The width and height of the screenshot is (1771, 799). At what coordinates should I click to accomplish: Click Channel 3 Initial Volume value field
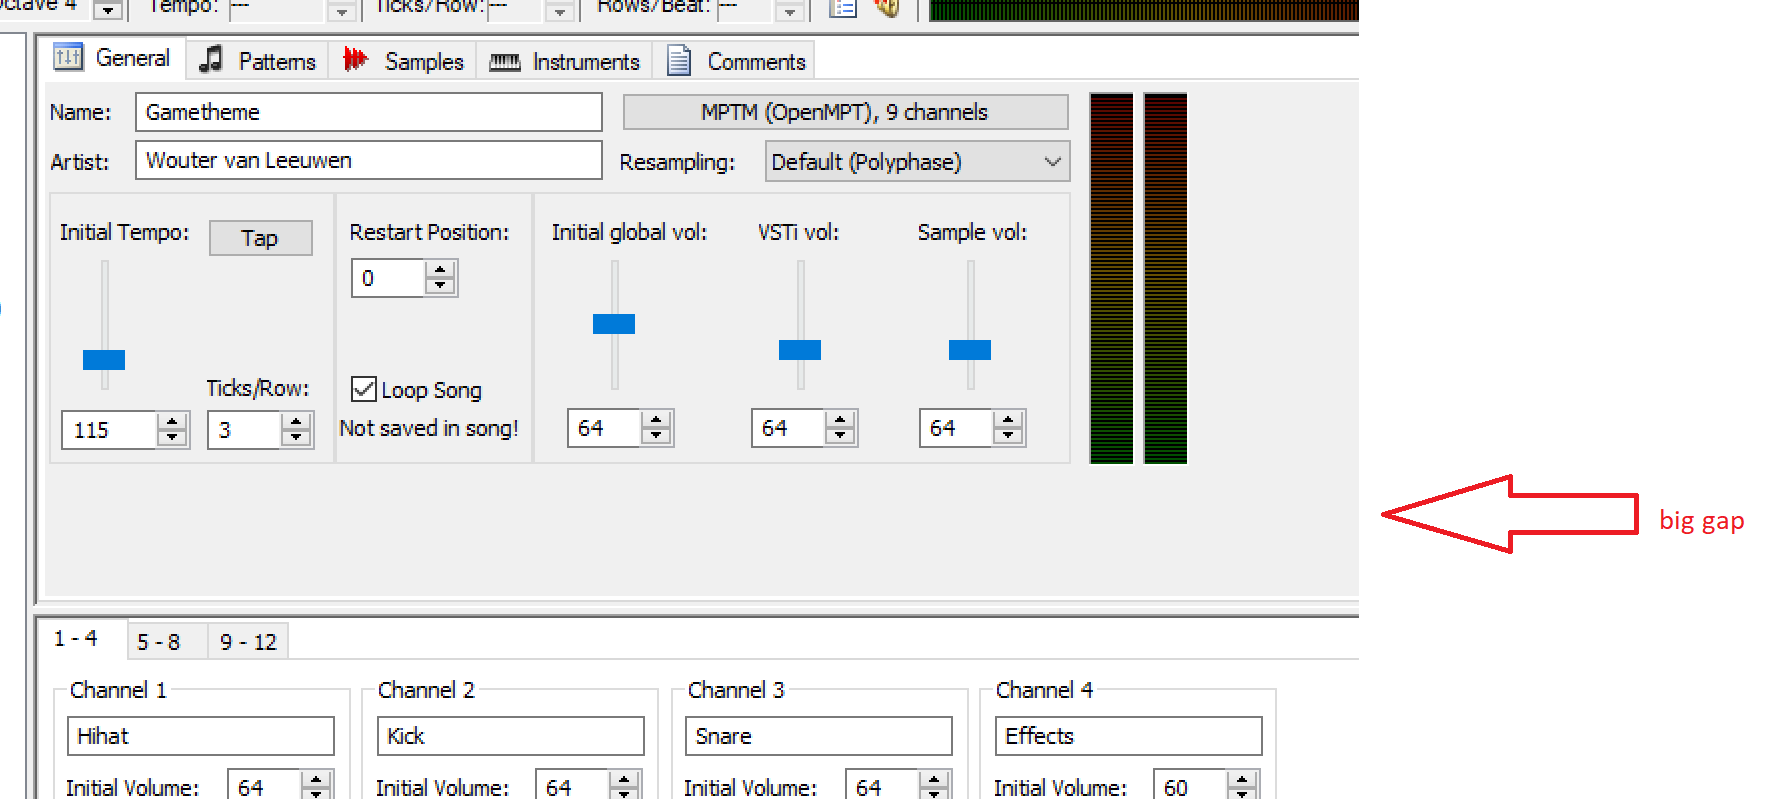pos(883,786)
